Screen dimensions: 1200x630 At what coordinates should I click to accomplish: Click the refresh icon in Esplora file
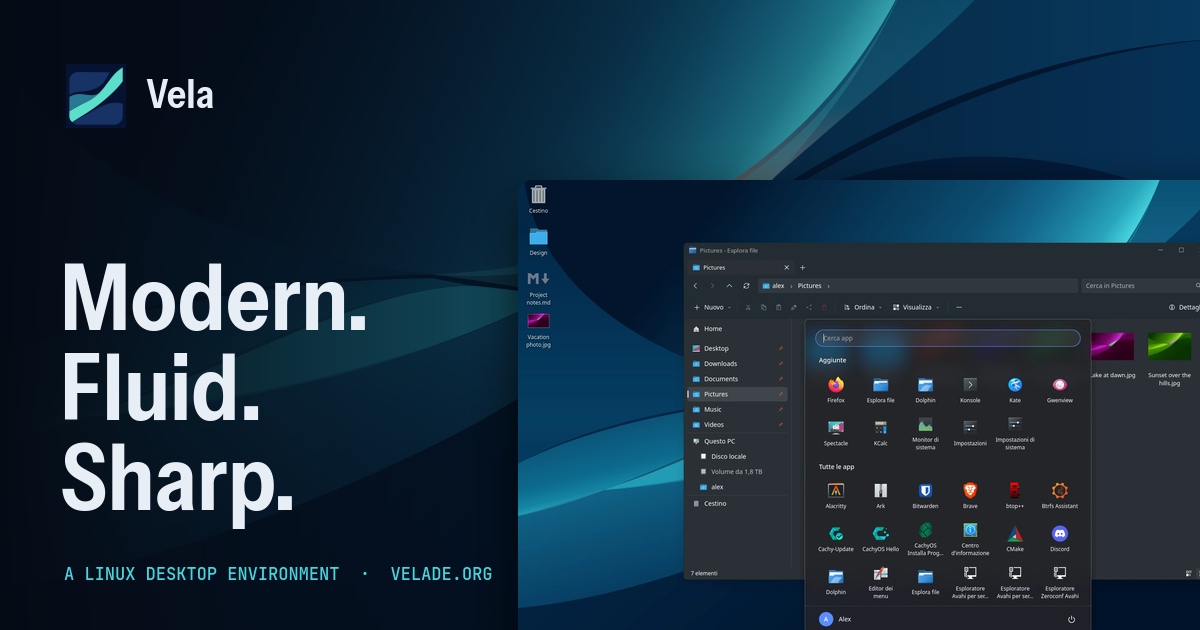coord(746,286)
